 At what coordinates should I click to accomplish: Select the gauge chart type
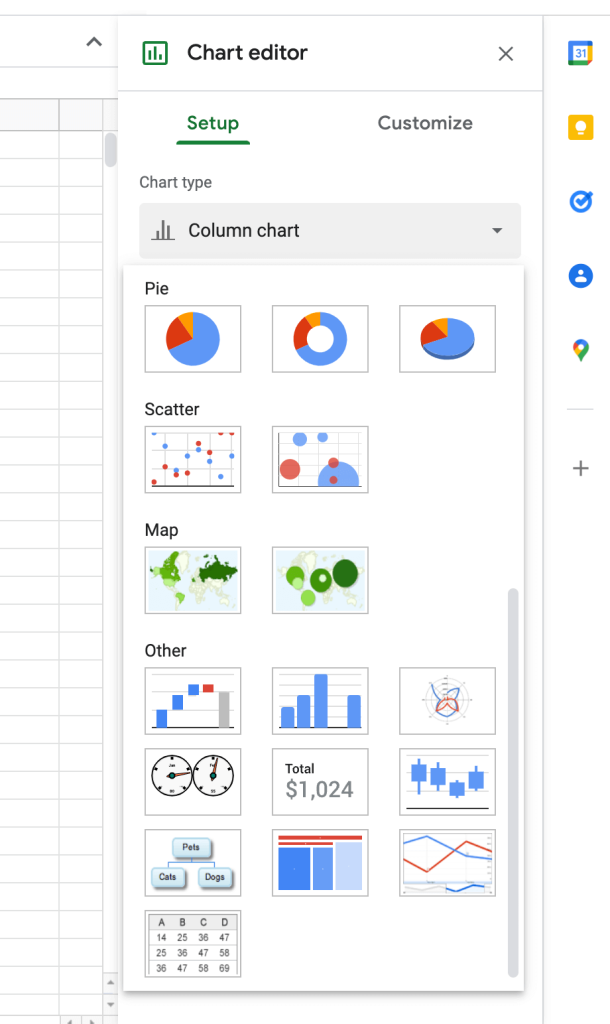[x=193, y=782]
